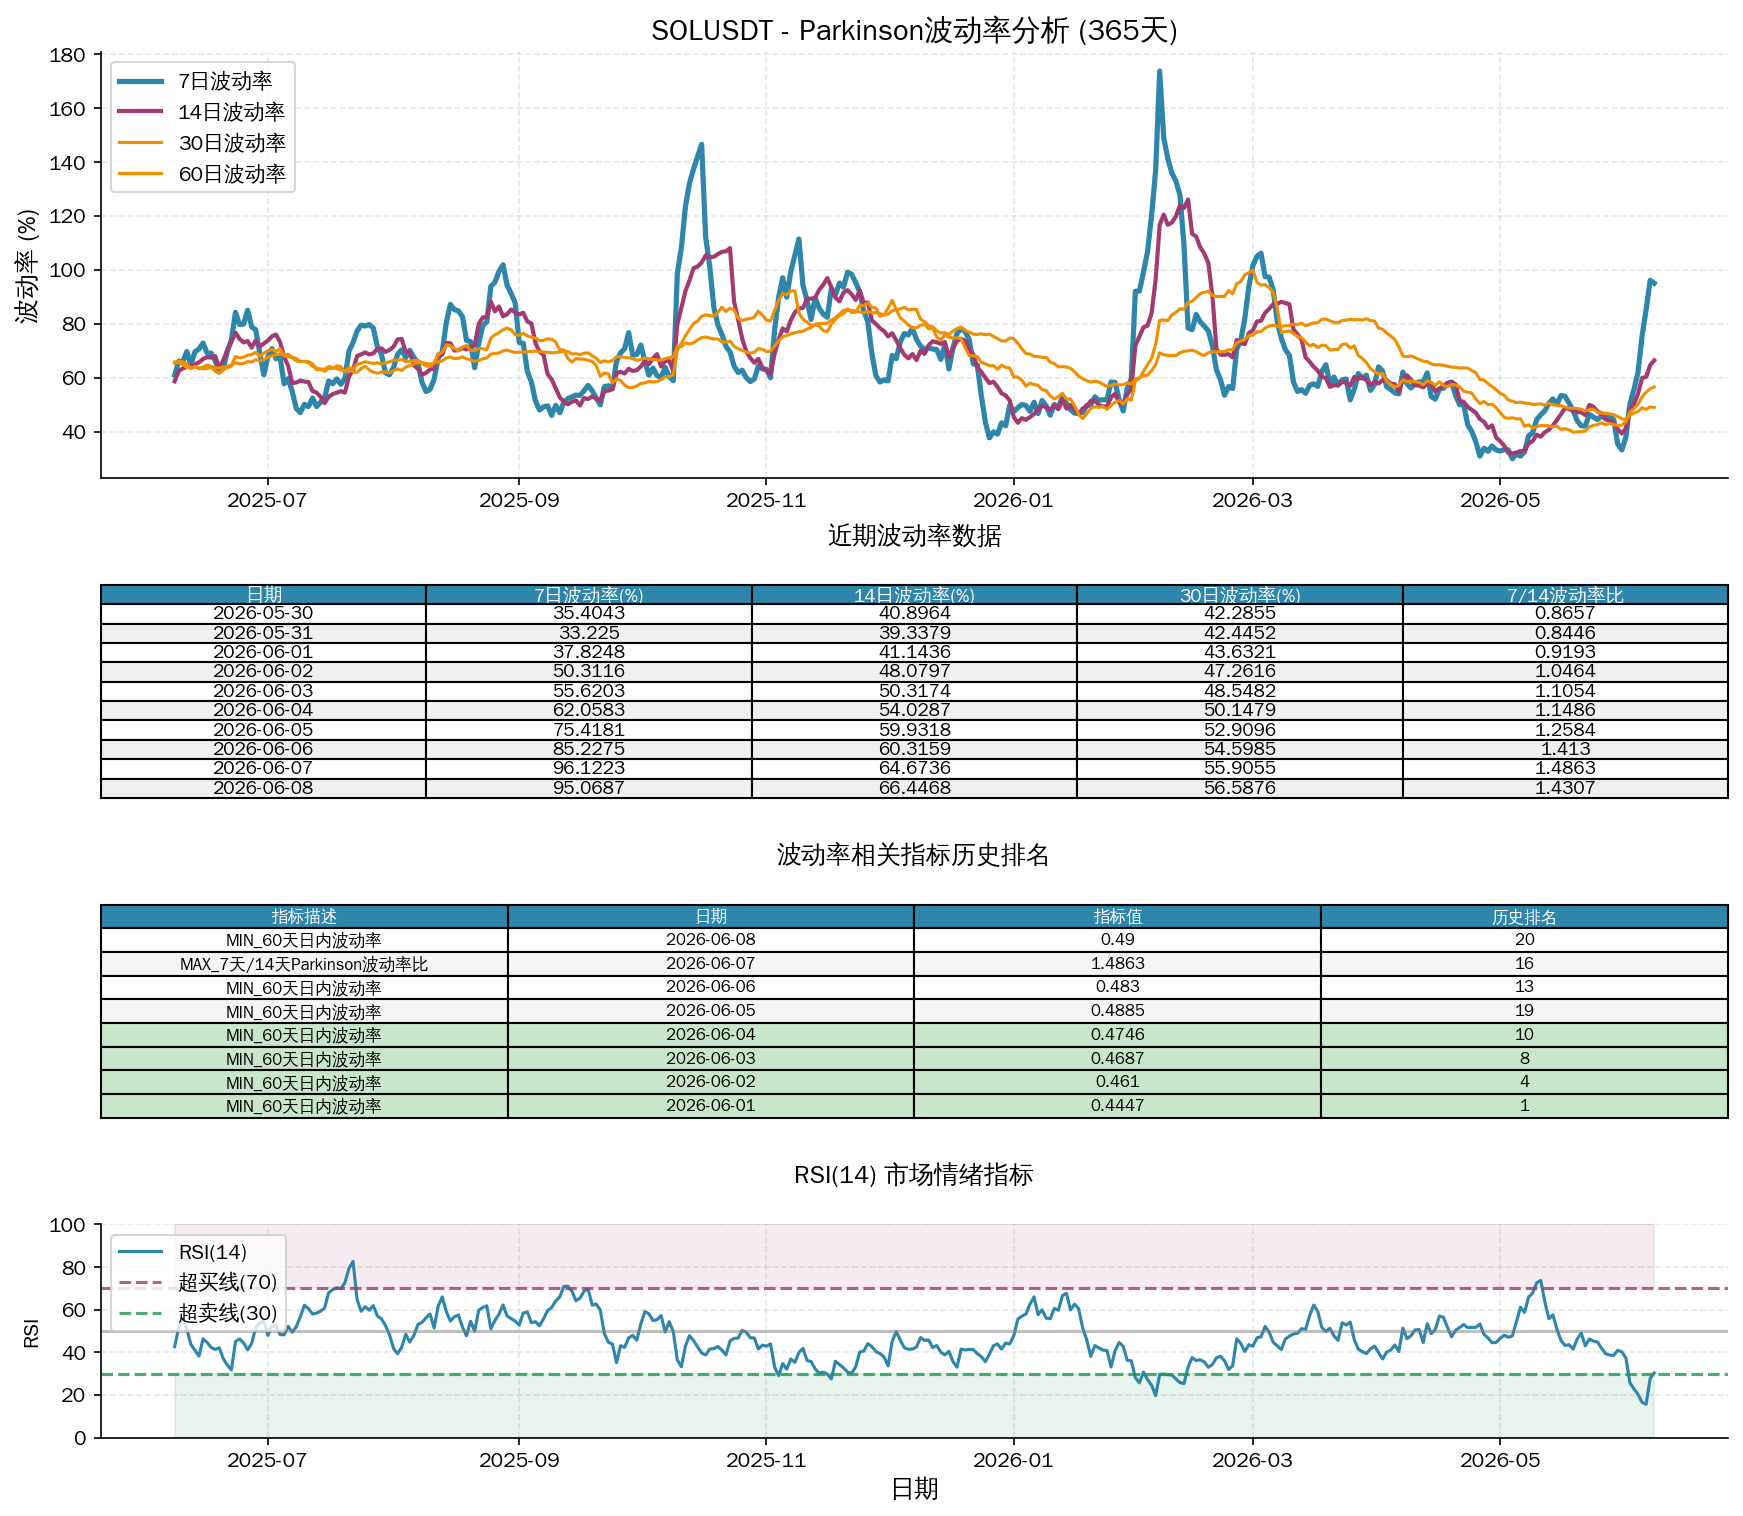The height and width of the screenshot is (1516, 1743).
Task: Click the 7日波动率 peak near 174
Action: point(1159,72)
